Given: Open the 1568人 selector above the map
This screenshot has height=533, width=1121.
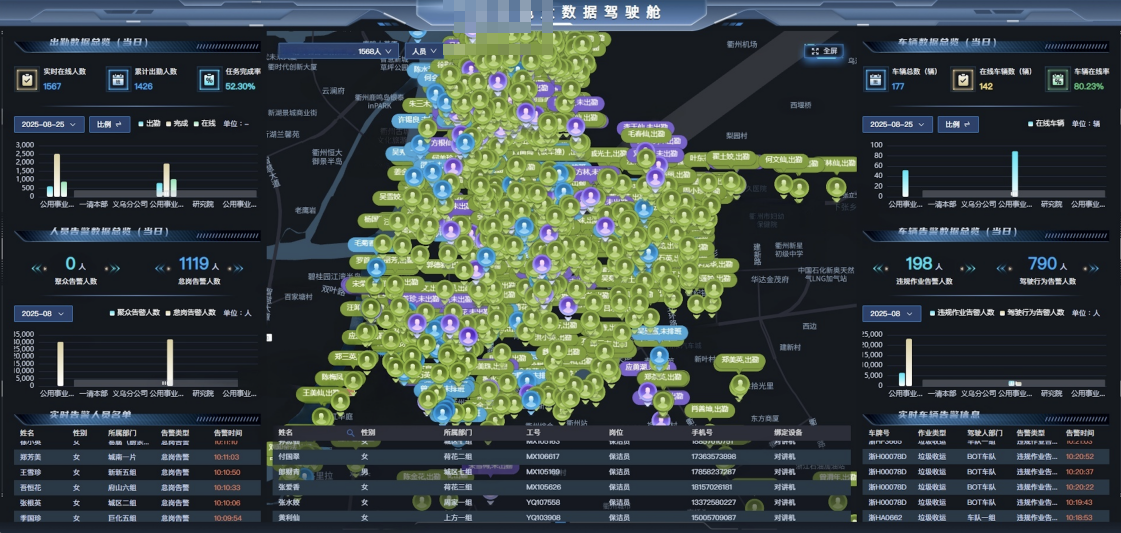Looking at the screenshot, I should 338,51.
